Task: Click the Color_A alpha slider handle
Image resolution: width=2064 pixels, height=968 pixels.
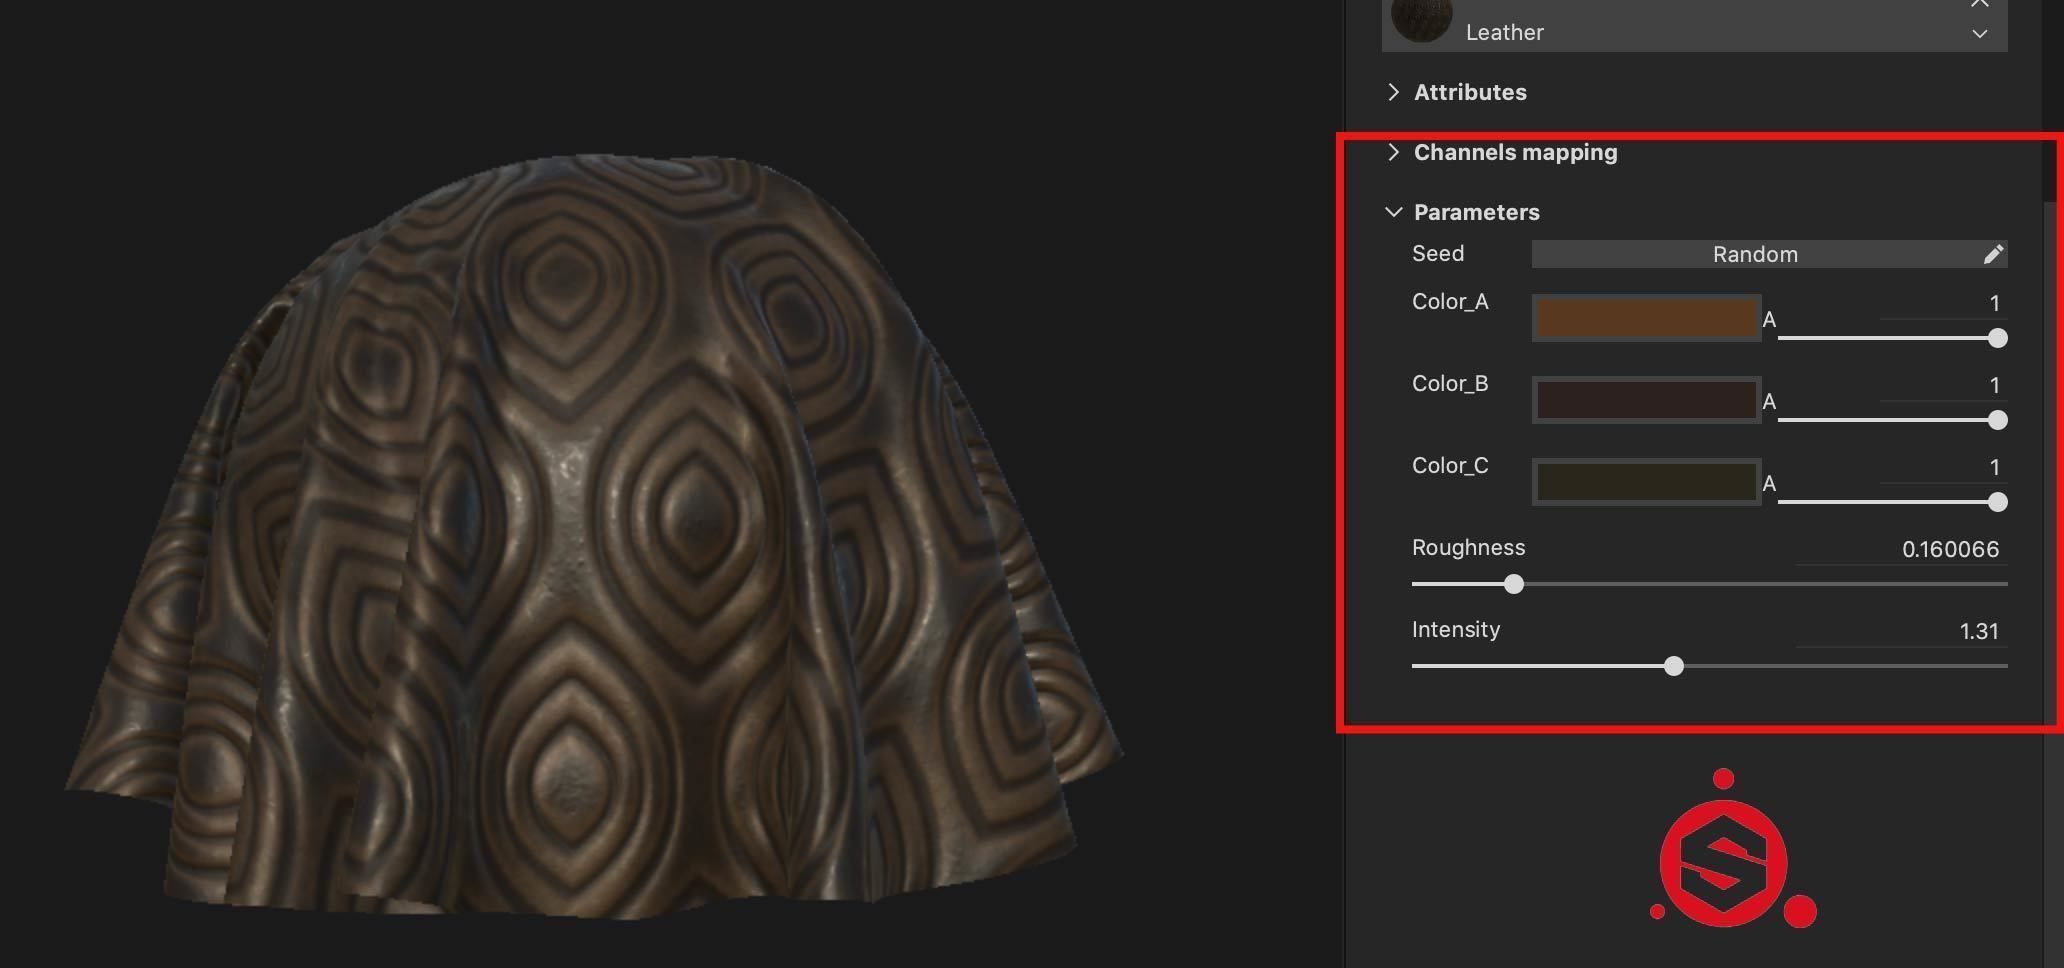Action: pyautogui.click(x=1997, y=338)
